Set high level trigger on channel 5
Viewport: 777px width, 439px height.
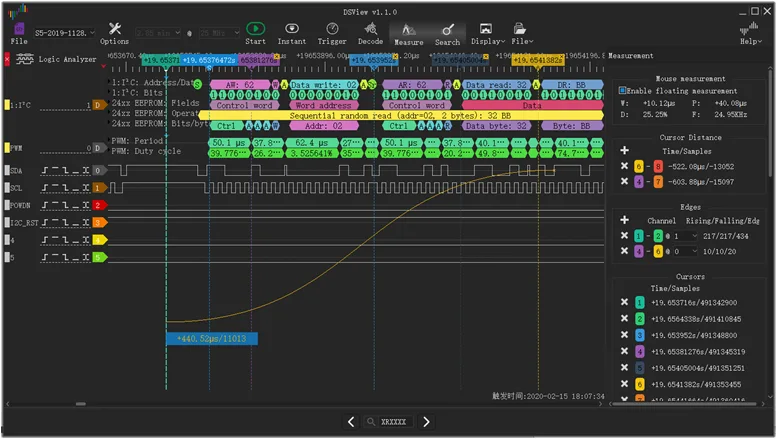pos(56,257)
